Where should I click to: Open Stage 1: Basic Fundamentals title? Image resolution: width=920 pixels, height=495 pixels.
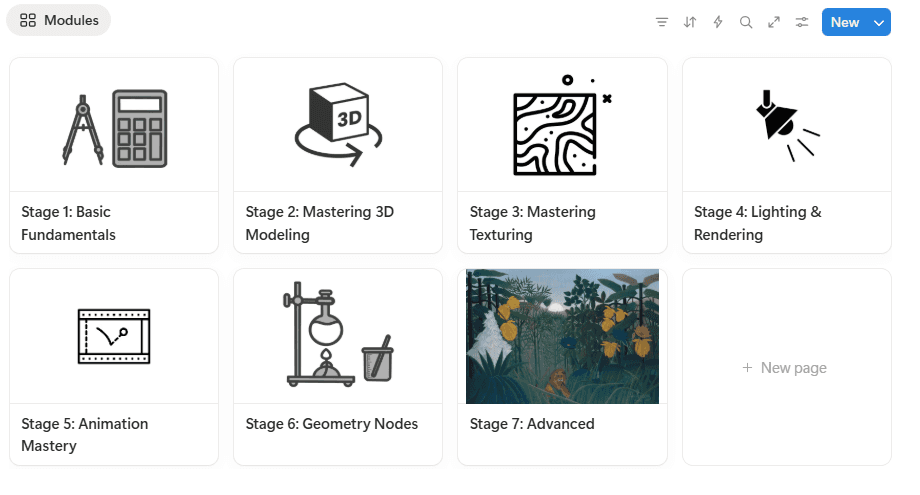pyautogui.click(x=68, y=223)
